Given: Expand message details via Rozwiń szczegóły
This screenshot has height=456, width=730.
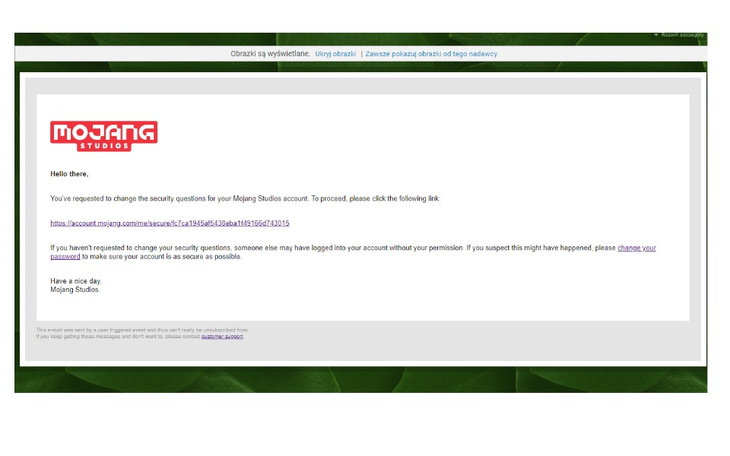Looking at the screenshot, I should point(682,35).
